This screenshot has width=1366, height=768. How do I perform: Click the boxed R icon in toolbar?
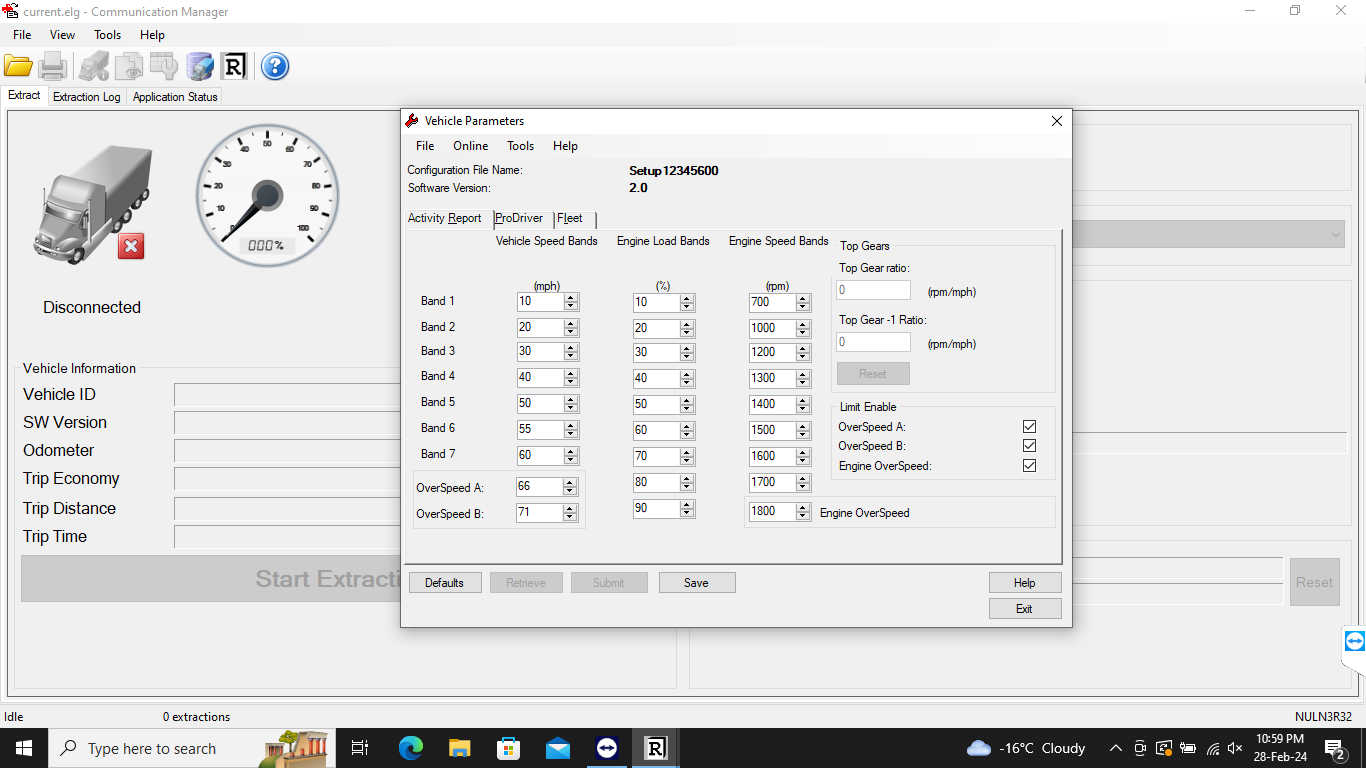pyautogui.click(x=234, y=67)
